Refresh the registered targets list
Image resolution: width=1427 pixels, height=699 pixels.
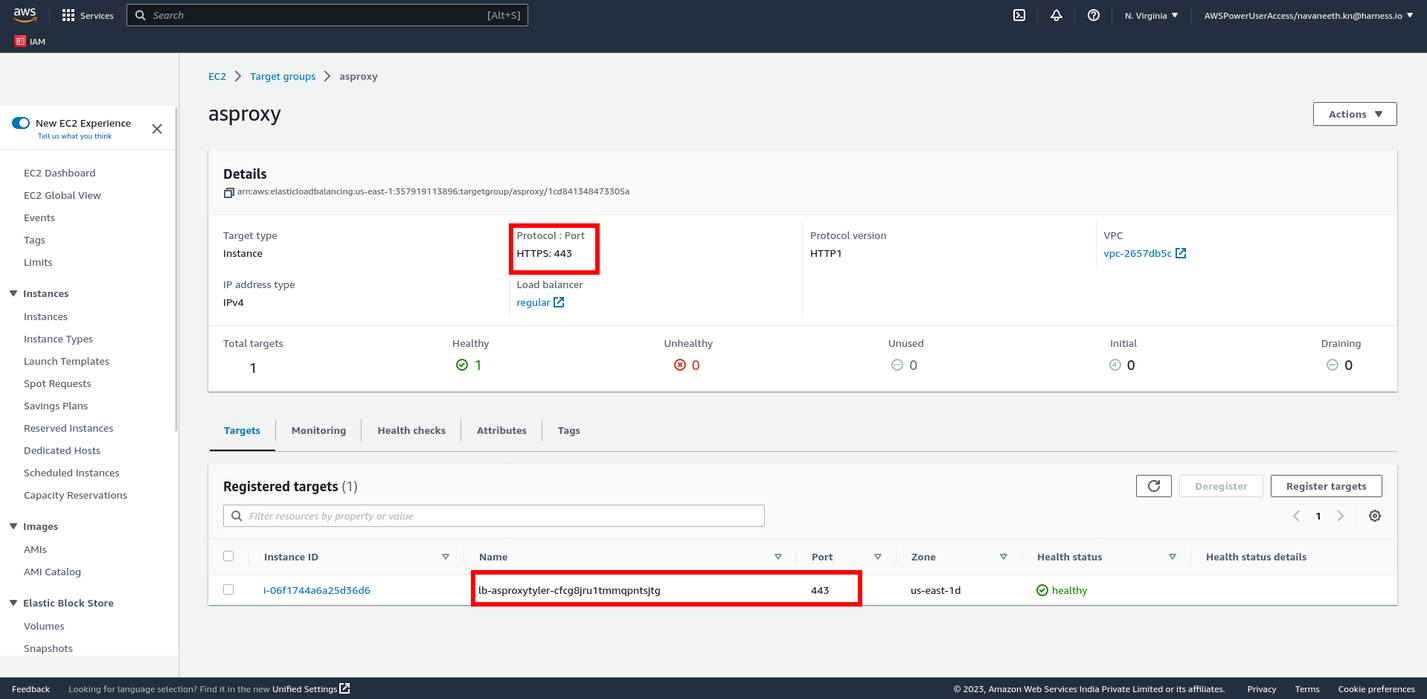1153,486
